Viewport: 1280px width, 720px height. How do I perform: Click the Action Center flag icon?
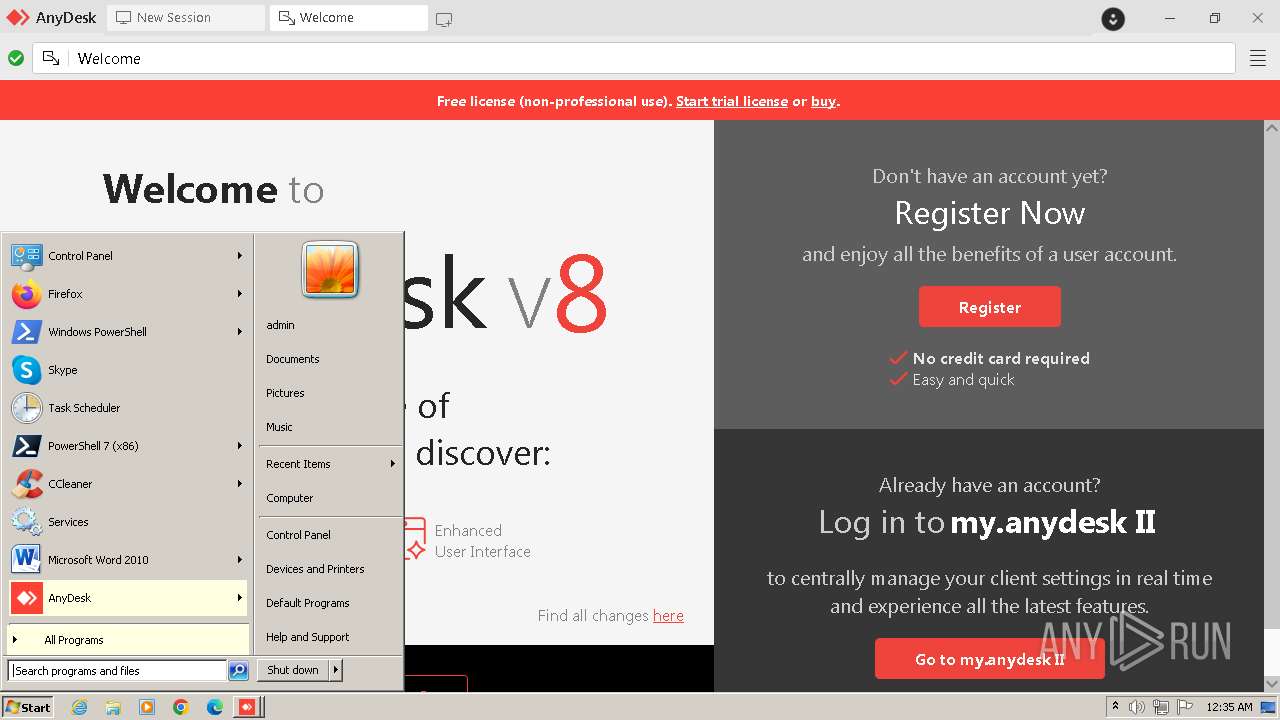pyautogui.click(x=1185, y=707)
